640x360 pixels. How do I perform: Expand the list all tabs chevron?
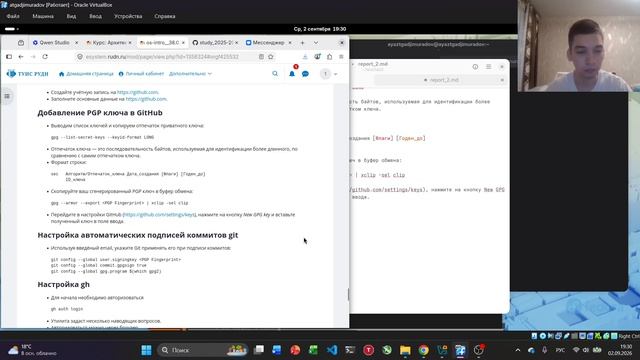click(x=316, y=42)
